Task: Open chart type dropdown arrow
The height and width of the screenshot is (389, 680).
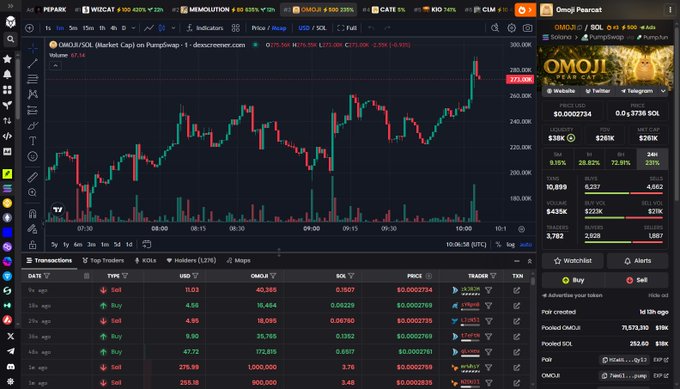Action: click(173, 28)
